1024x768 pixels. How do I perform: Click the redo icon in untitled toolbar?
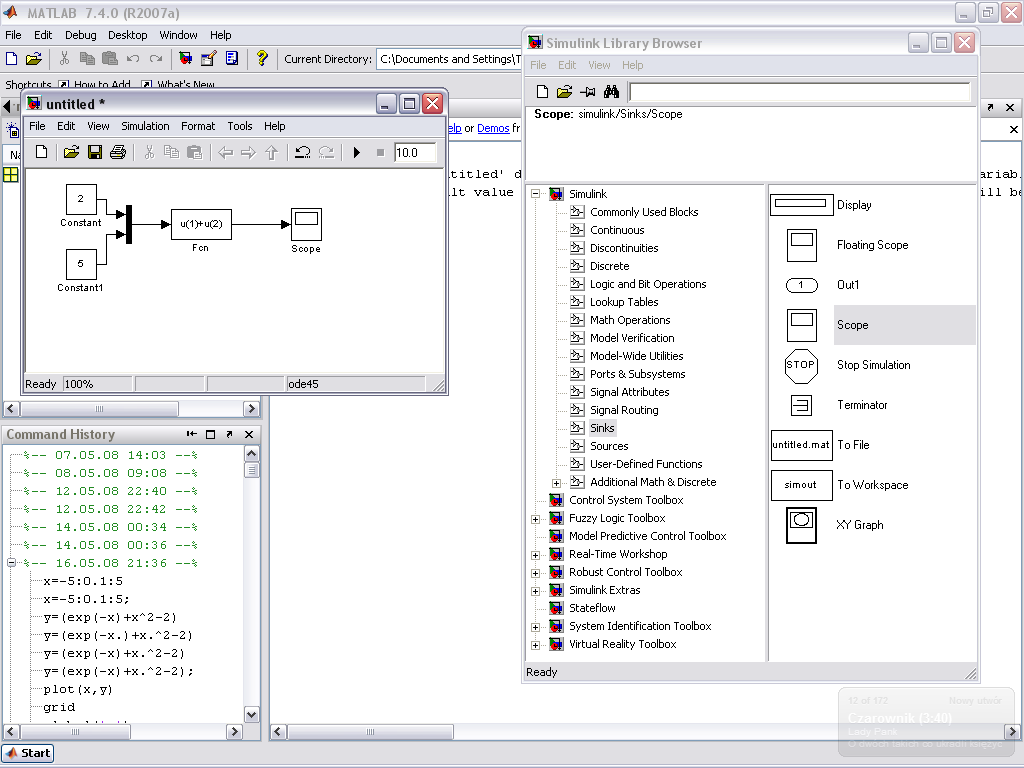326,152
